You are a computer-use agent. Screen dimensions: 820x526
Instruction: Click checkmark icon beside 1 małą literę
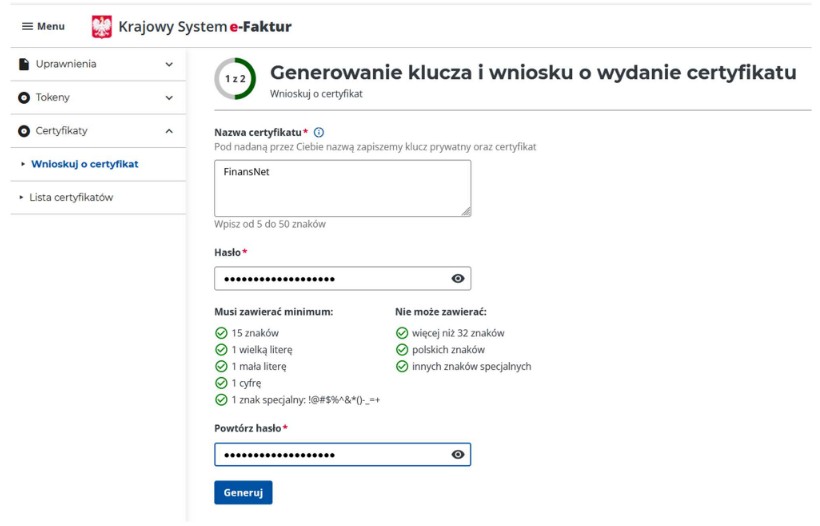click(221, 367)
